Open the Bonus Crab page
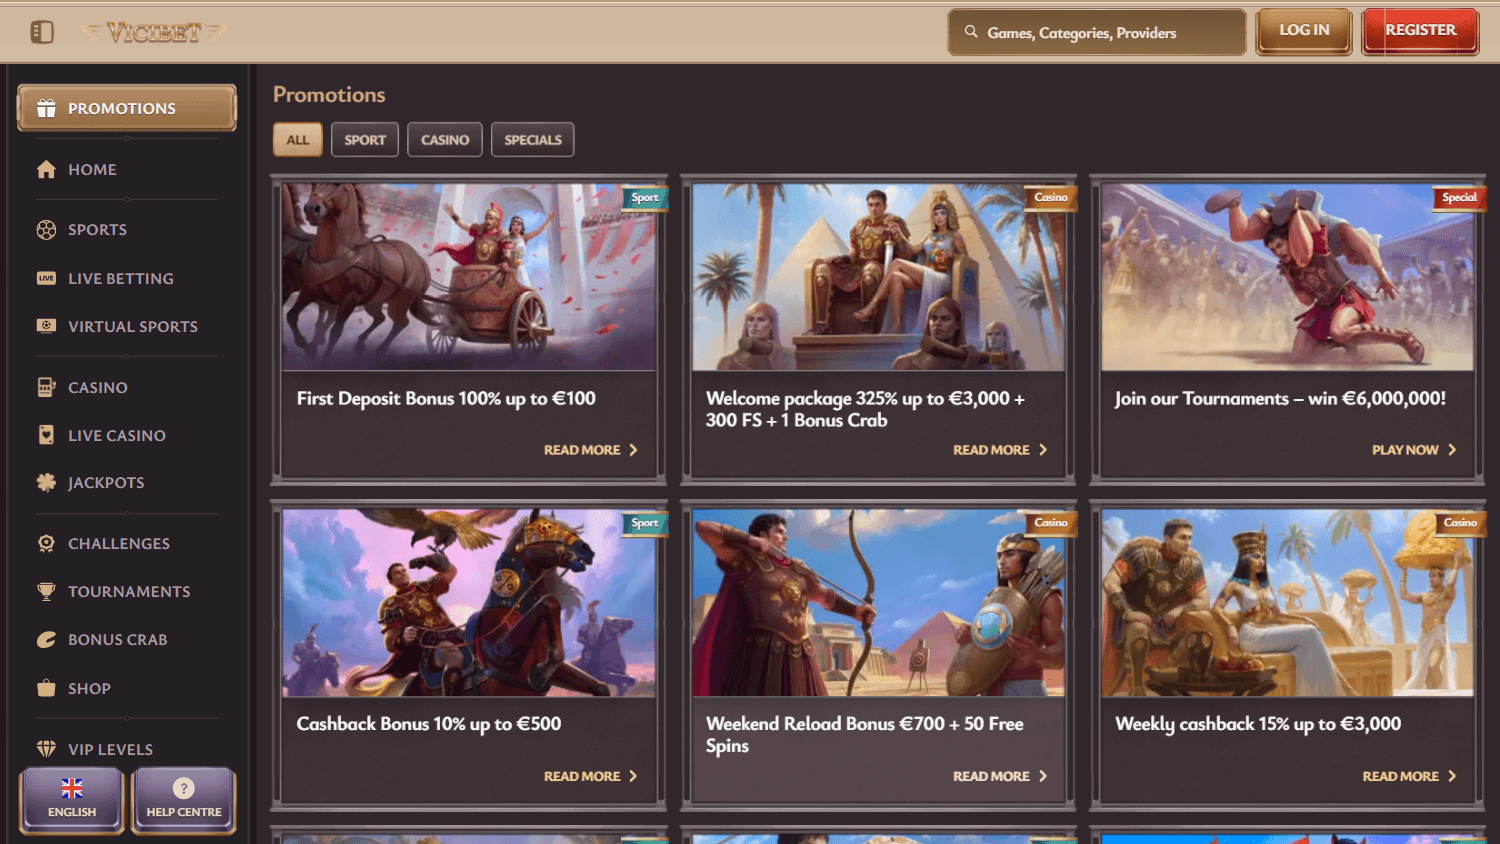Screen dimensions: 1500x844 pyautogui.click(x=46, y=639)
